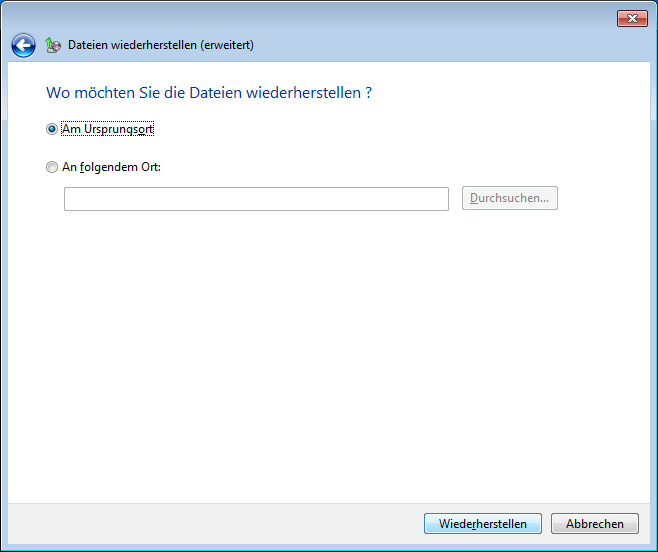658x552 pixels.
Task: Enable the 'An folgendem Ort' radio option
Action: 52,168
